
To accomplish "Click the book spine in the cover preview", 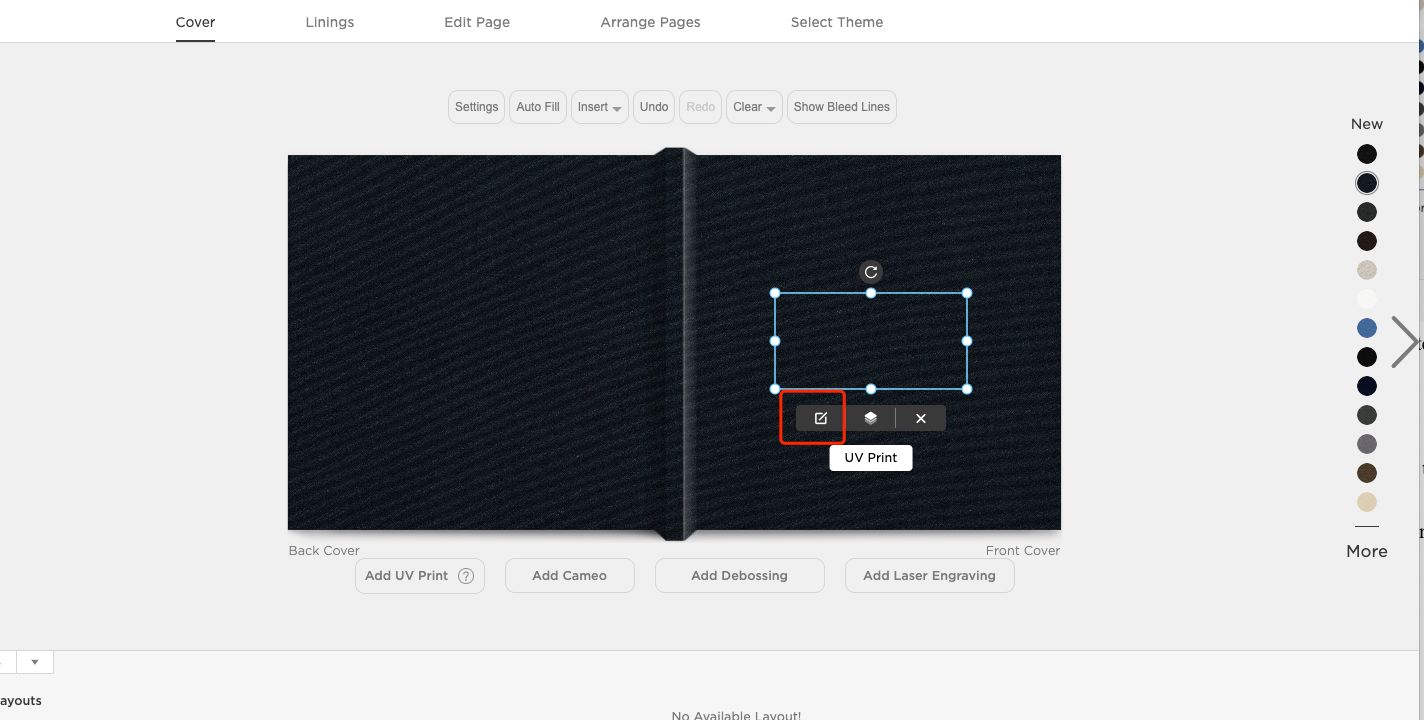I will (675, 344).
